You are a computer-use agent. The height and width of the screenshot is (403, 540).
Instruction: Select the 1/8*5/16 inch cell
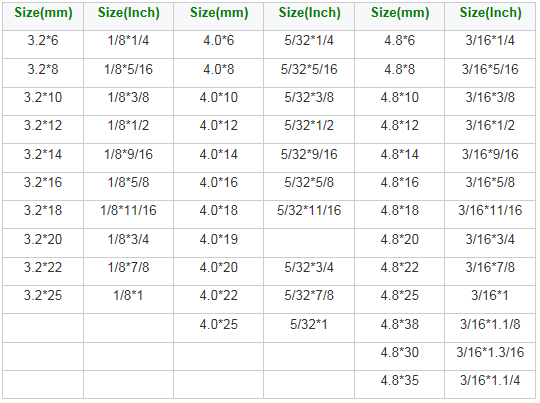(x=128, y=73)
